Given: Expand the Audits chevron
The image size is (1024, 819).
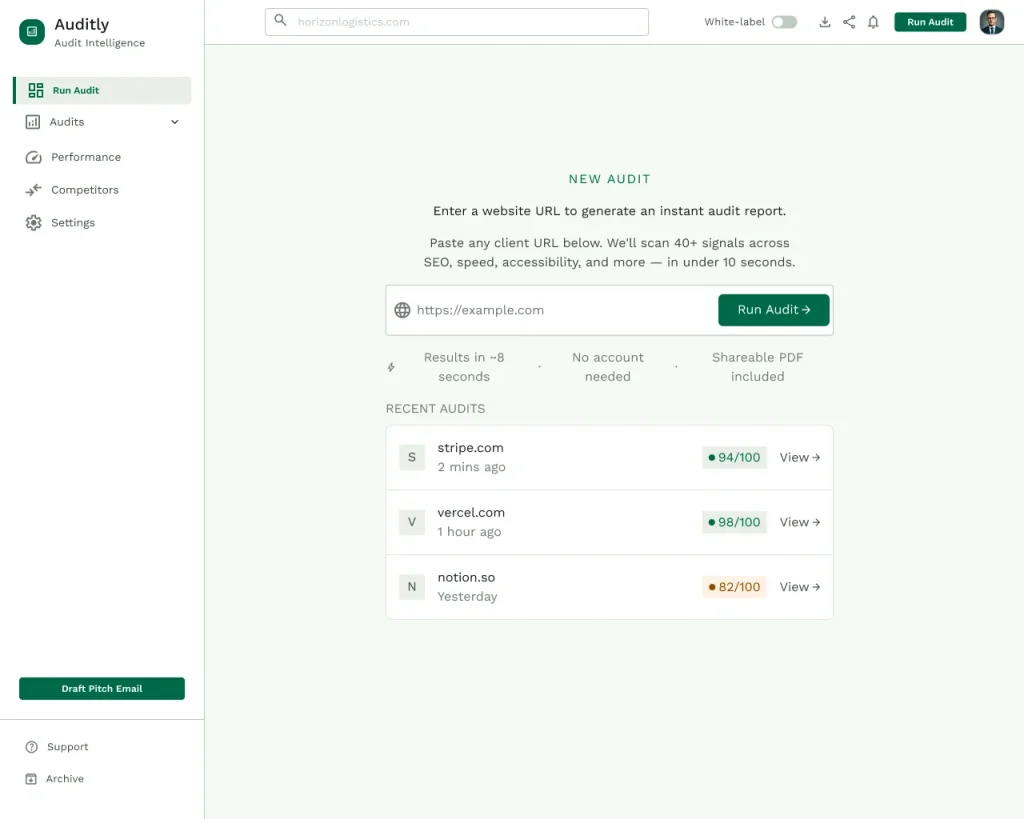Looking at the screenshot, I should (x=175, y=122).
